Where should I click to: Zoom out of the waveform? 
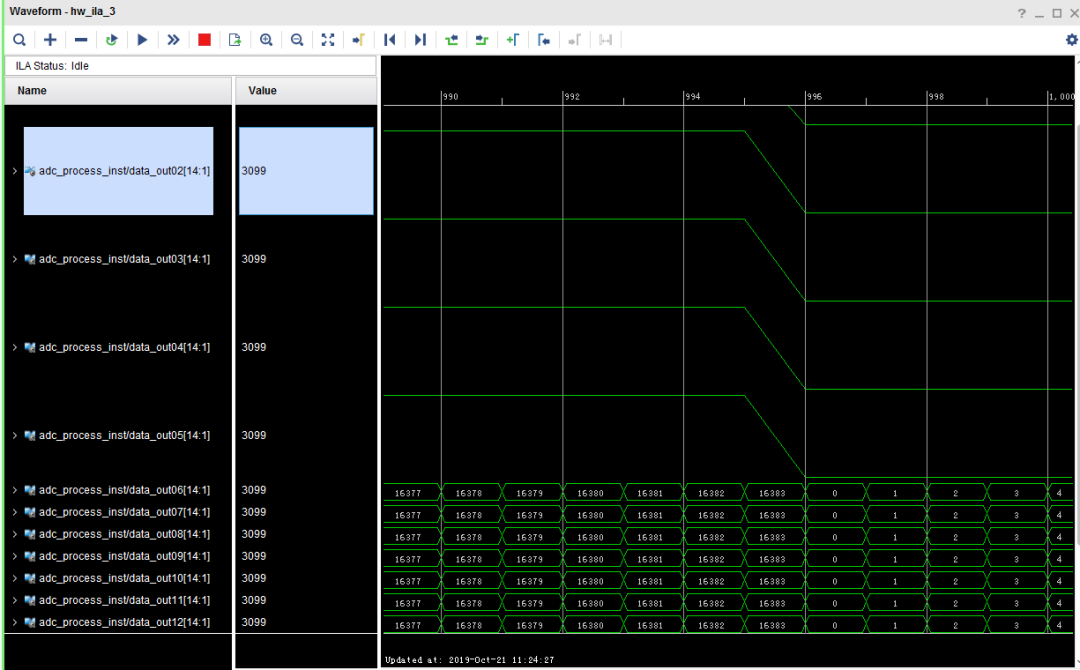(297, 40)
